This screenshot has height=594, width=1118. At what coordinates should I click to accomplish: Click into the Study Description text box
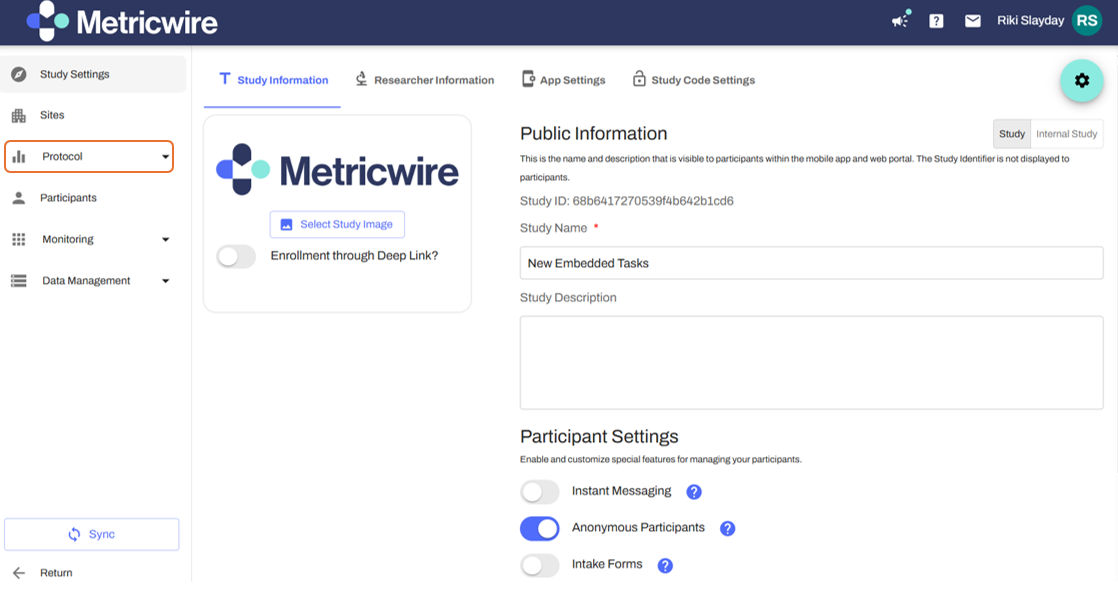click(x=811, y=362)
